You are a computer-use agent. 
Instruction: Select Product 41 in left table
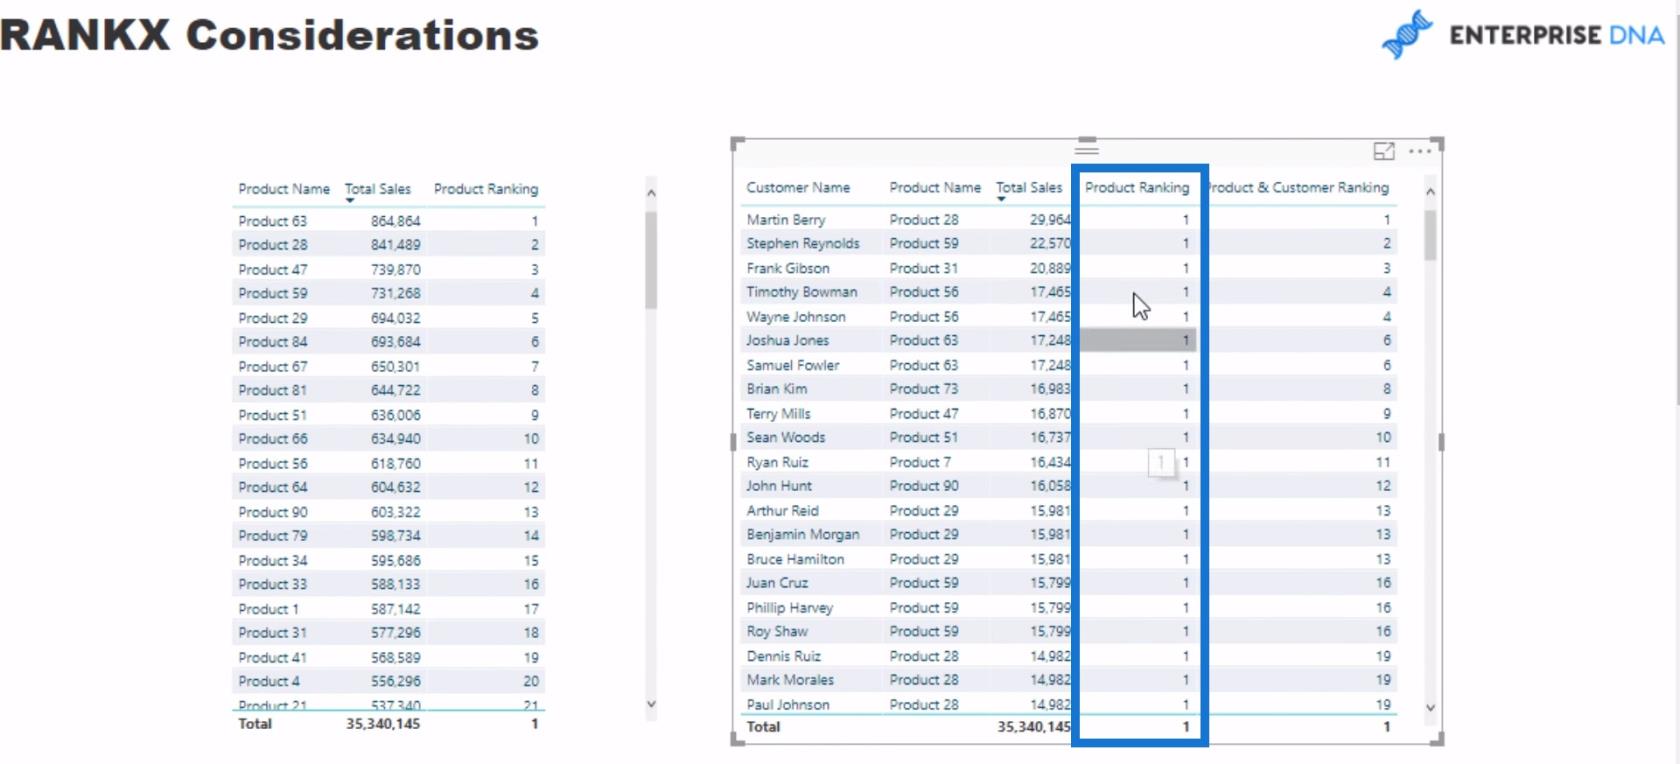click(x=273, y=658)
